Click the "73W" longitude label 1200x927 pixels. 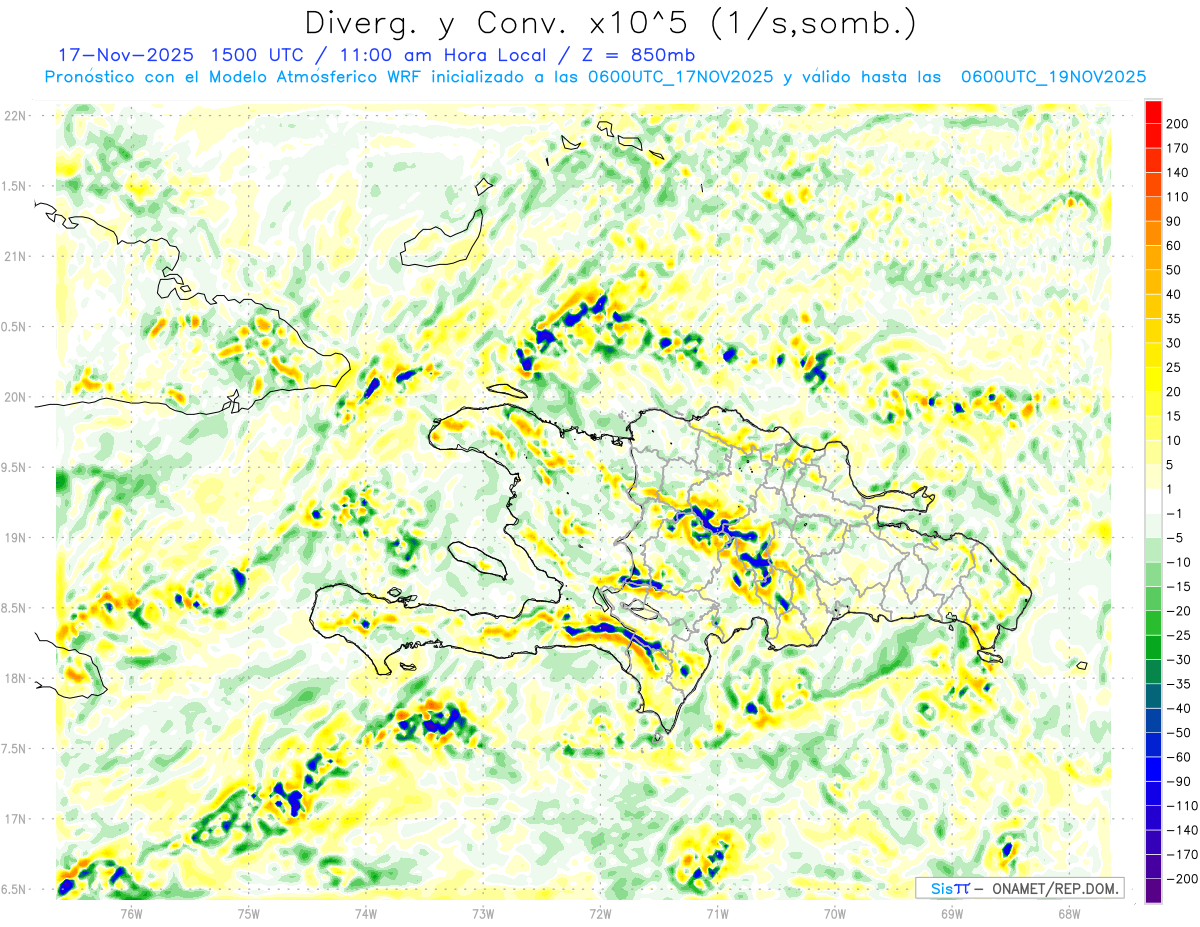pos(483,912)
